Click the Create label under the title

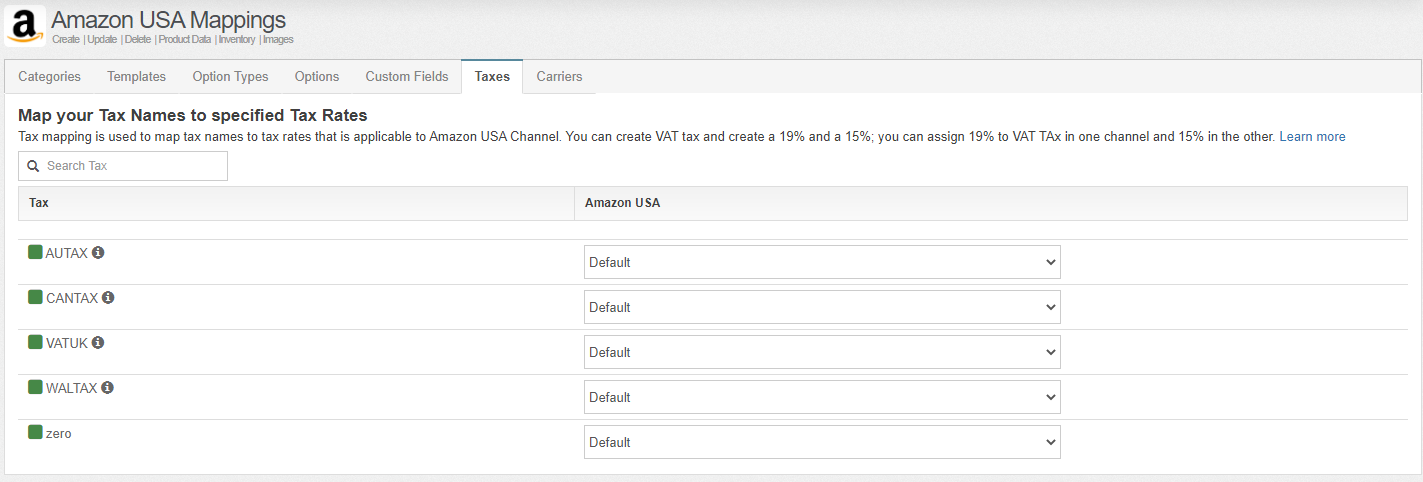pyautogui.click(x=65, y=40)
